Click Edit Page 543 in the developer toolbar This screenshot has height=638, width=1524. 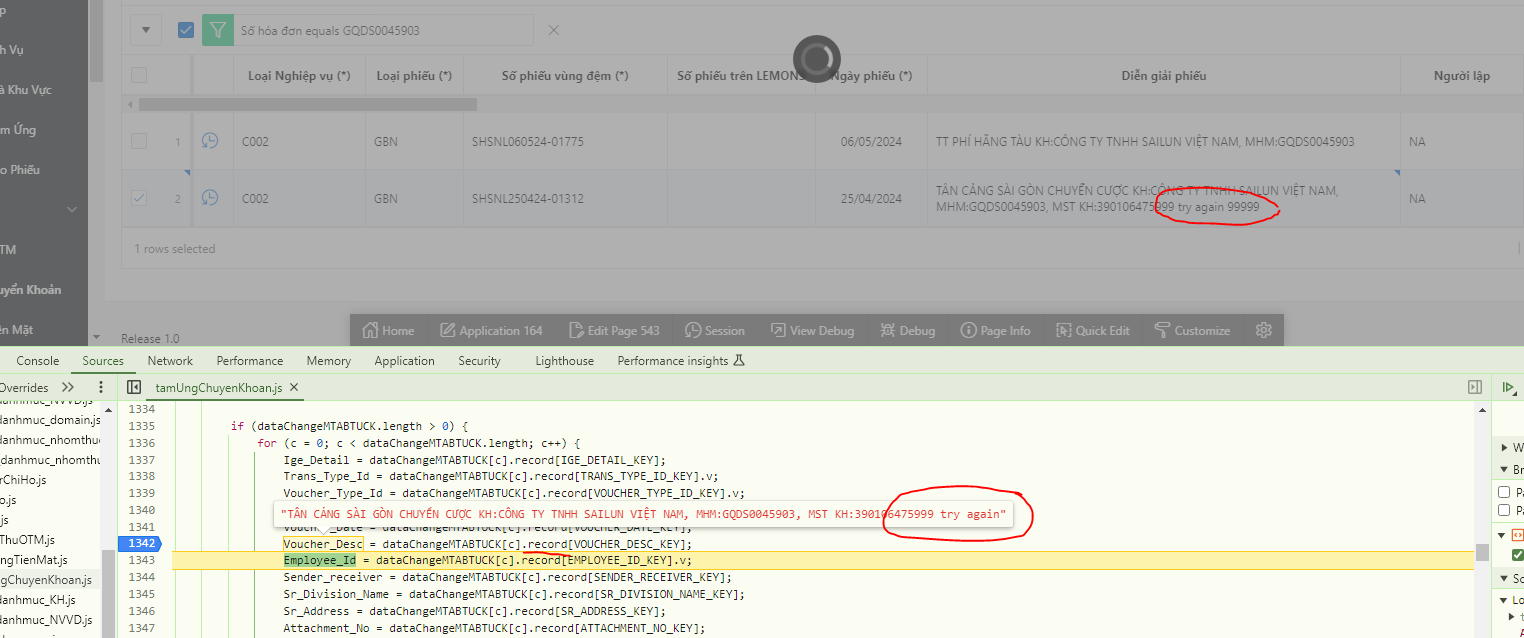point(614,330)
